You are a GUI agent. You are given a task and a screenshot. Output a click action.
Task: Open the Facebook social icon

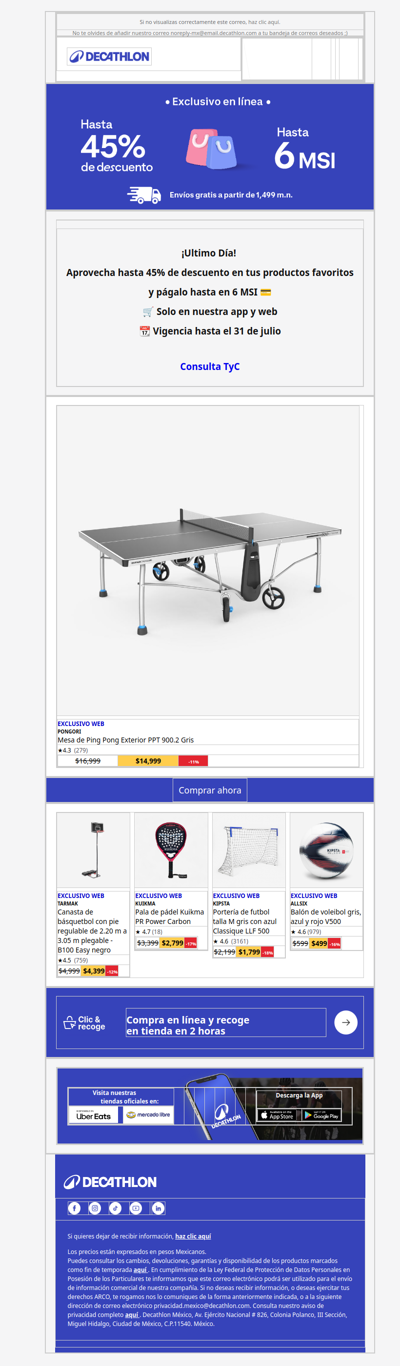tap(74, 1208)
